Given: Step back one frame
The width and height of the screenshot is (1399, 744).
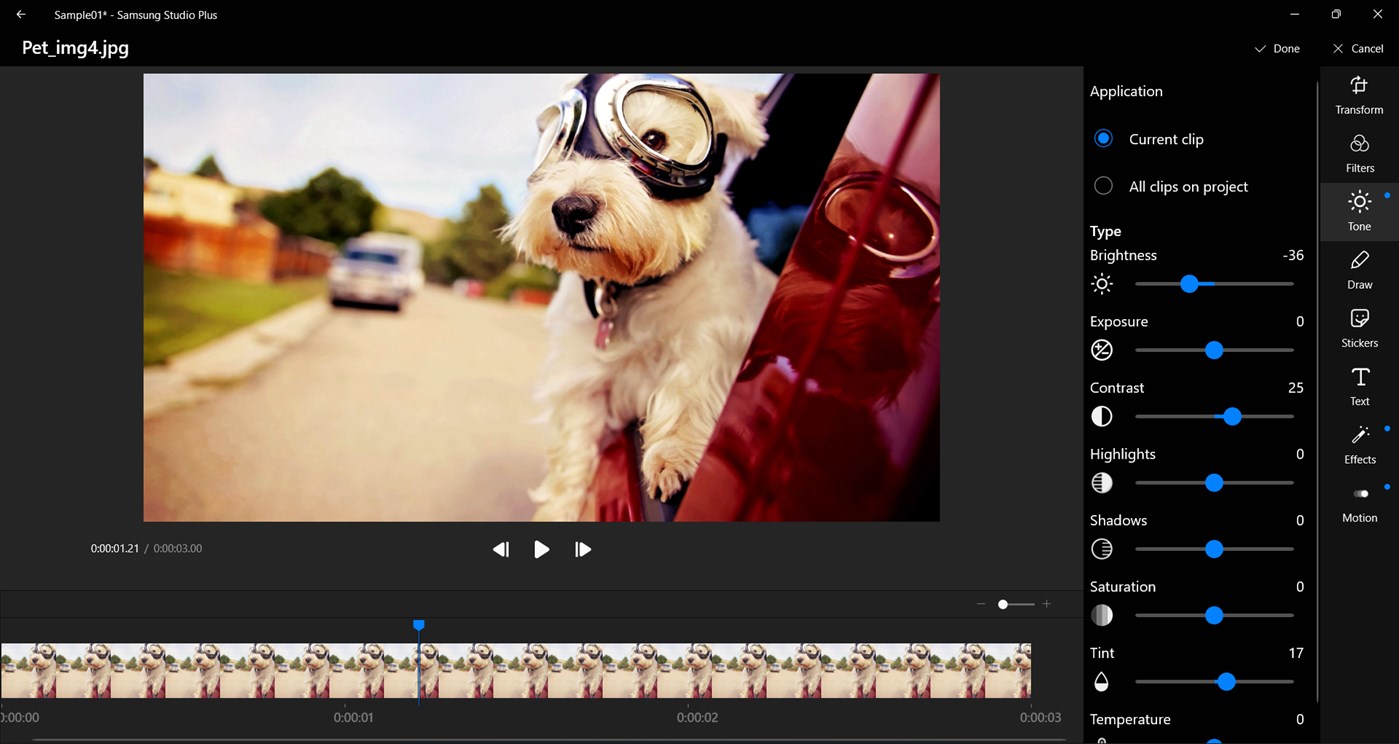Looking at the screenshot, I should point(501,549).
